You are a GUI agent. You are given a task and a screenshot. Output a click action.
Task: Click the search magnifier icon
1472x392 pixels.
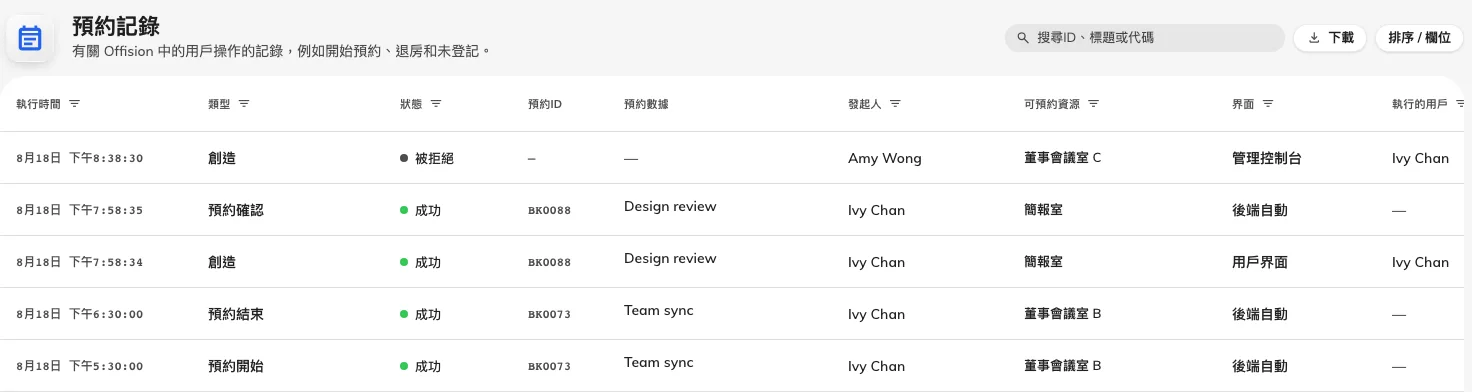(x=1023, y=38)
